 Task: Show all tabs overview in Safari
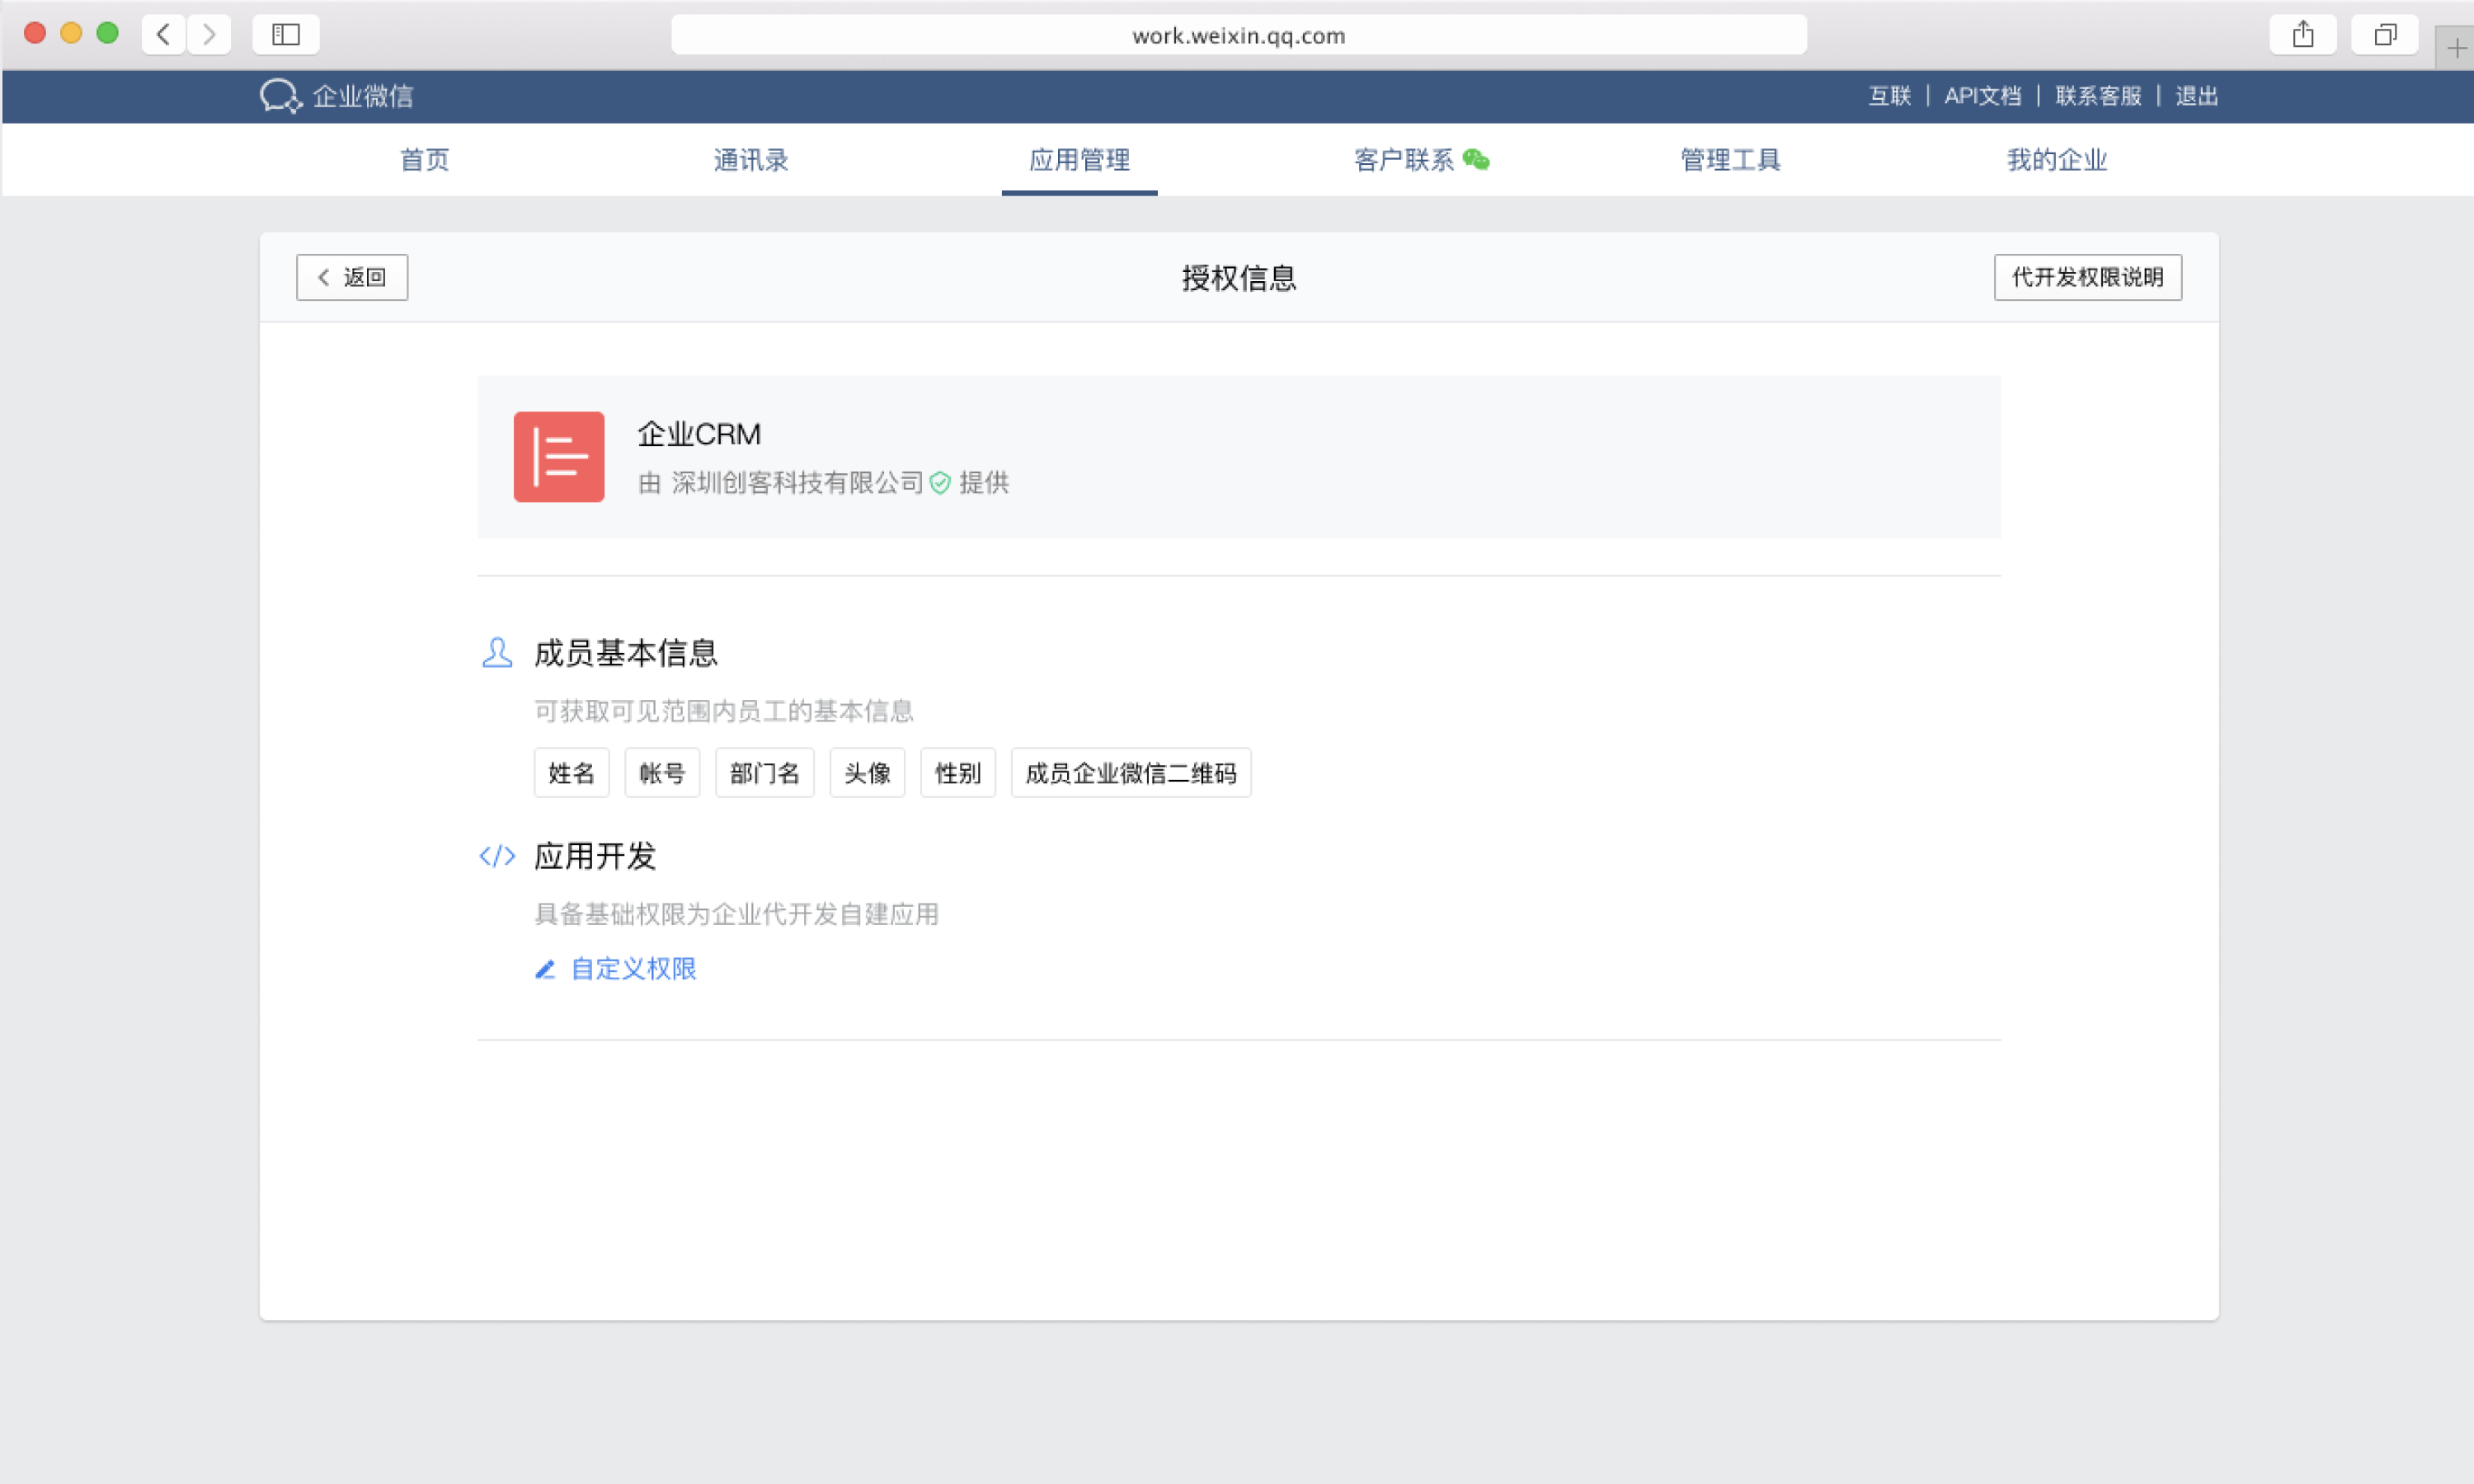point(2384,35)
